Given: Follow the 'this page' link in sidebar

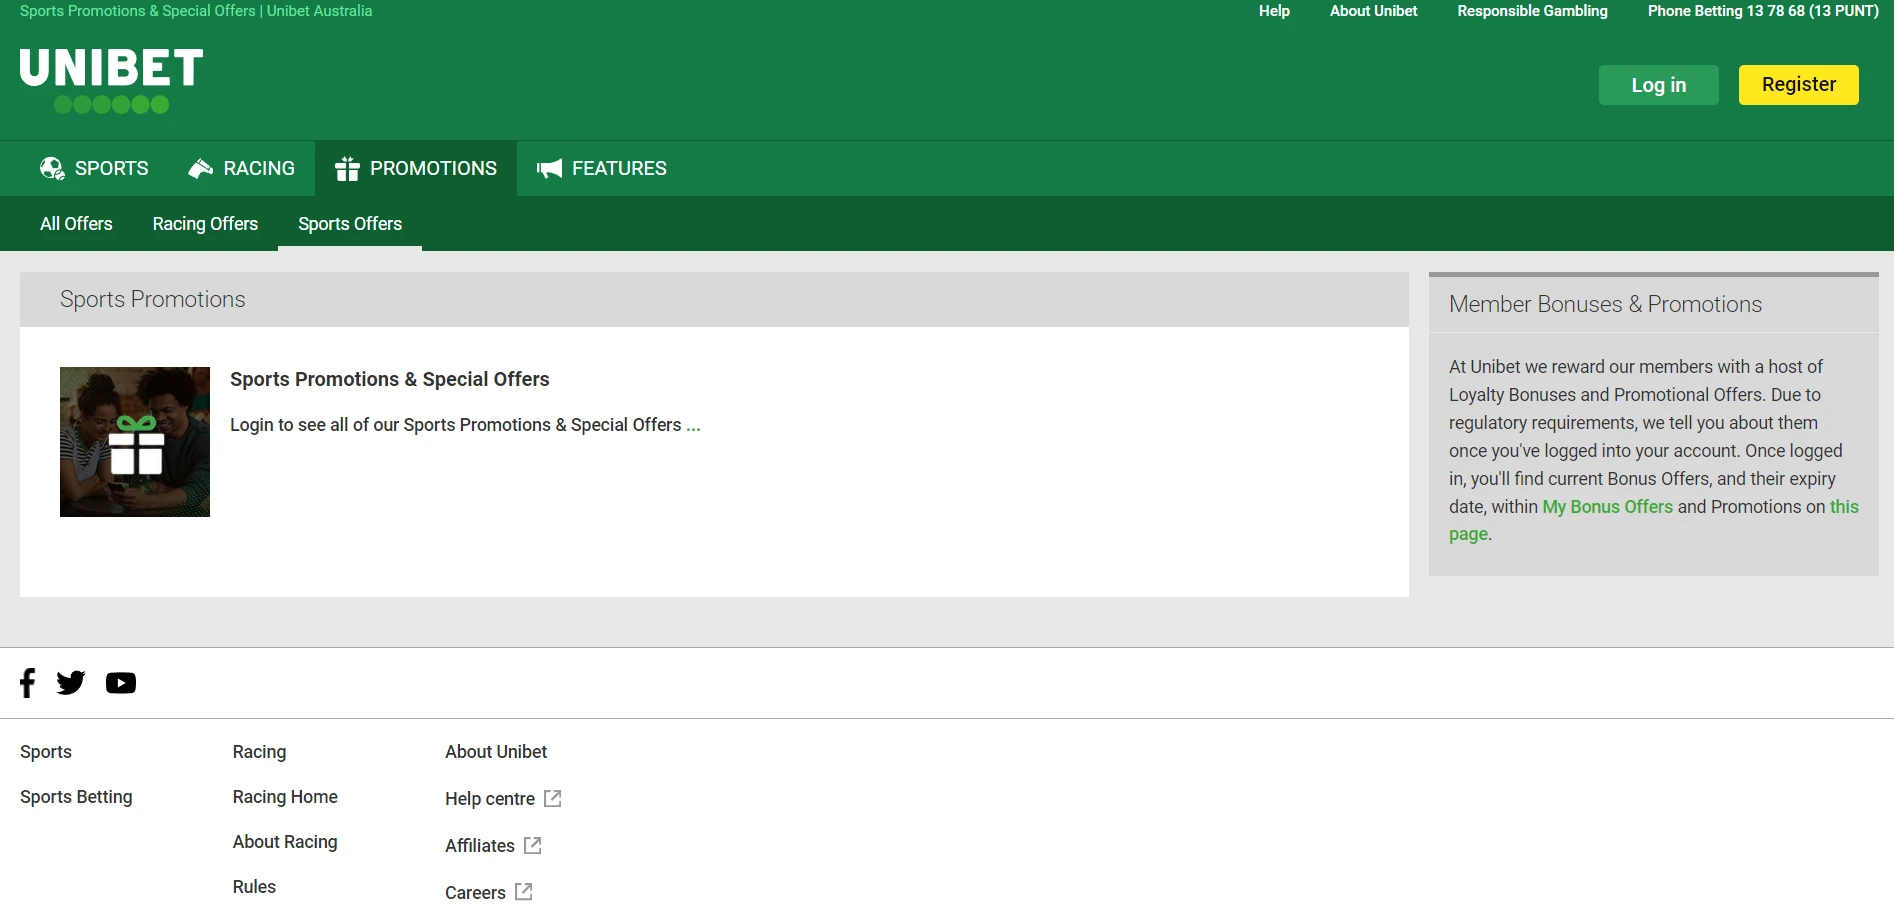Looking at the screenshot, I should click(1844, 507).
